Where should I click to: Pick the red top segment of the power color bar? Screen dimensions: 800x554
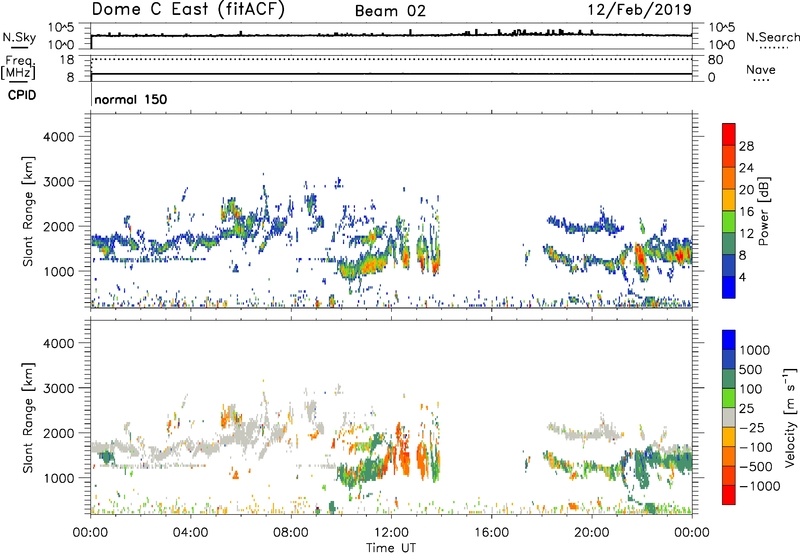click(x=729, y=134)
